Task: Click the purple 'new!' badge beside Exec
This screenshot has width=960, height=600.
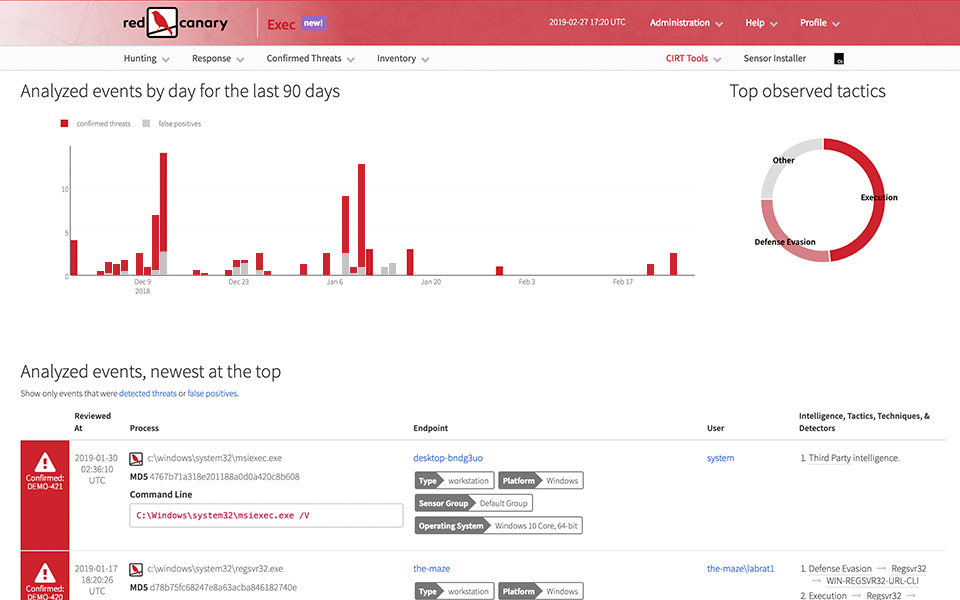Action: pyautogui.click(x=313, y=23)
